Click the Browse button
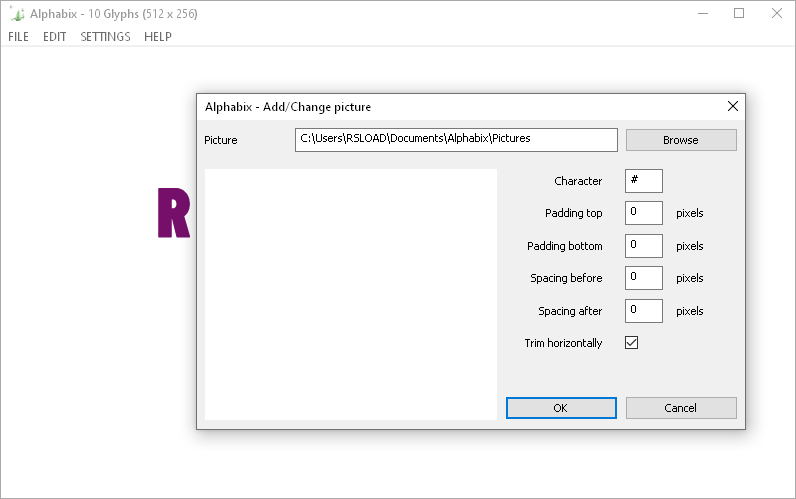796x499 pixels. point(681,140)
